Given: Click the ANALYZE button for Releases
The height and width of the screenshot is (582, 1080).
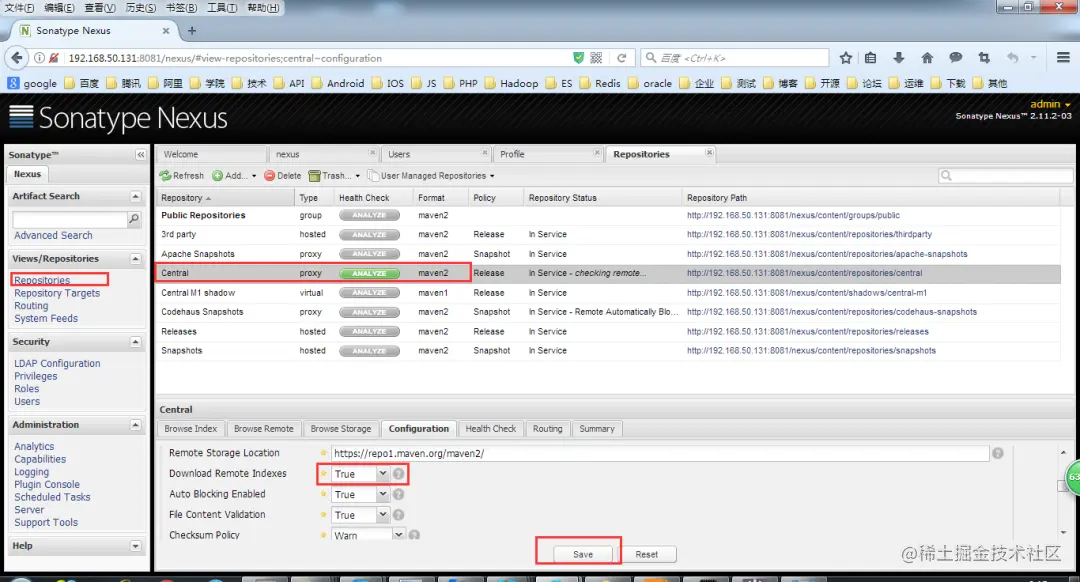Looking at the screenshot, I should [369, 331].
